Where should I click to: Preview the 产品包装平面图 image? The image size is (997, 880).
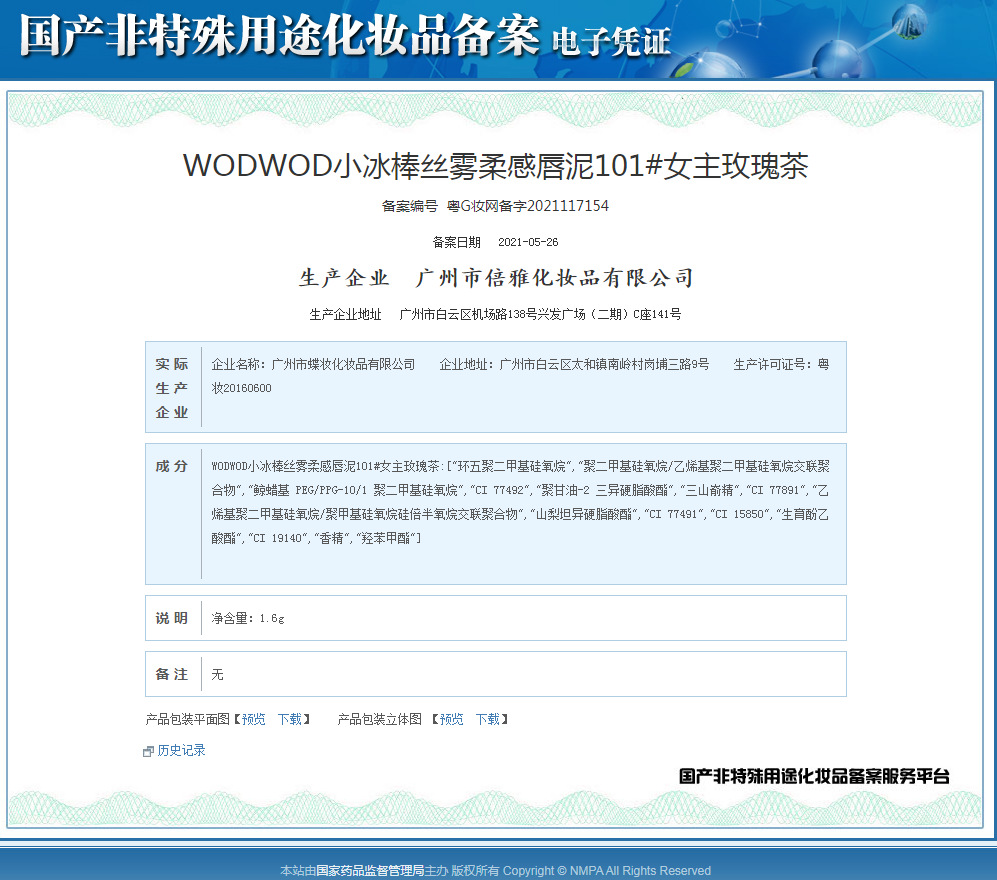click(253, 719)
